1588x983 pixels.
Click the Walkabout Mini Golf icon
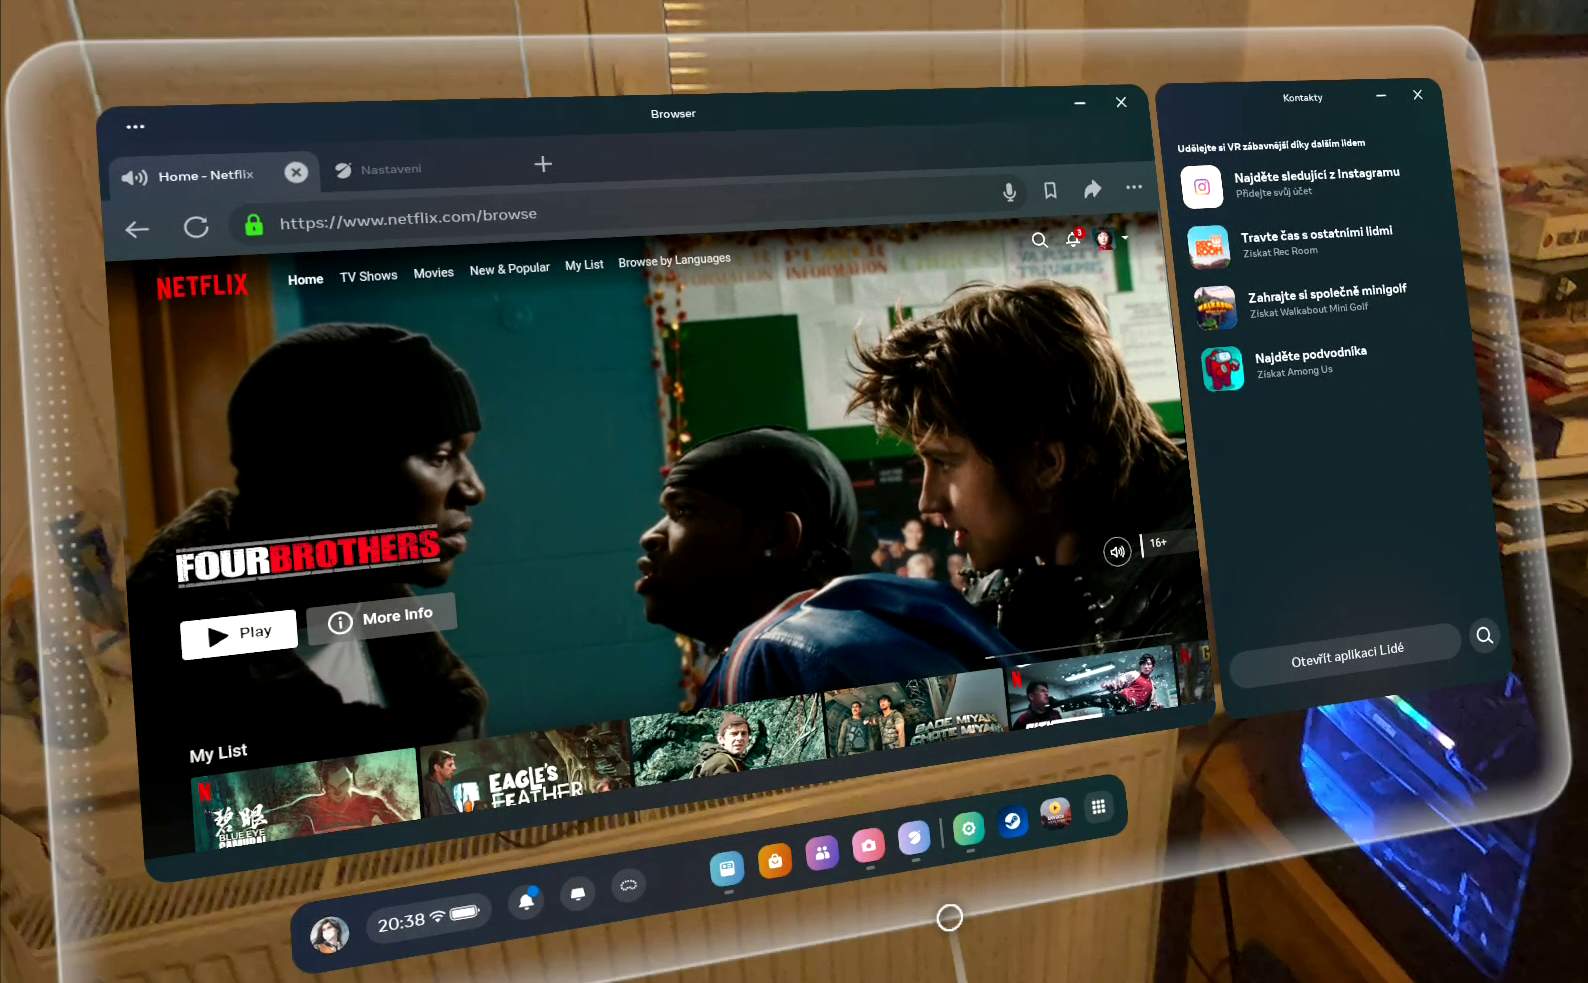pyautogui.click(x=1215, y=307)
